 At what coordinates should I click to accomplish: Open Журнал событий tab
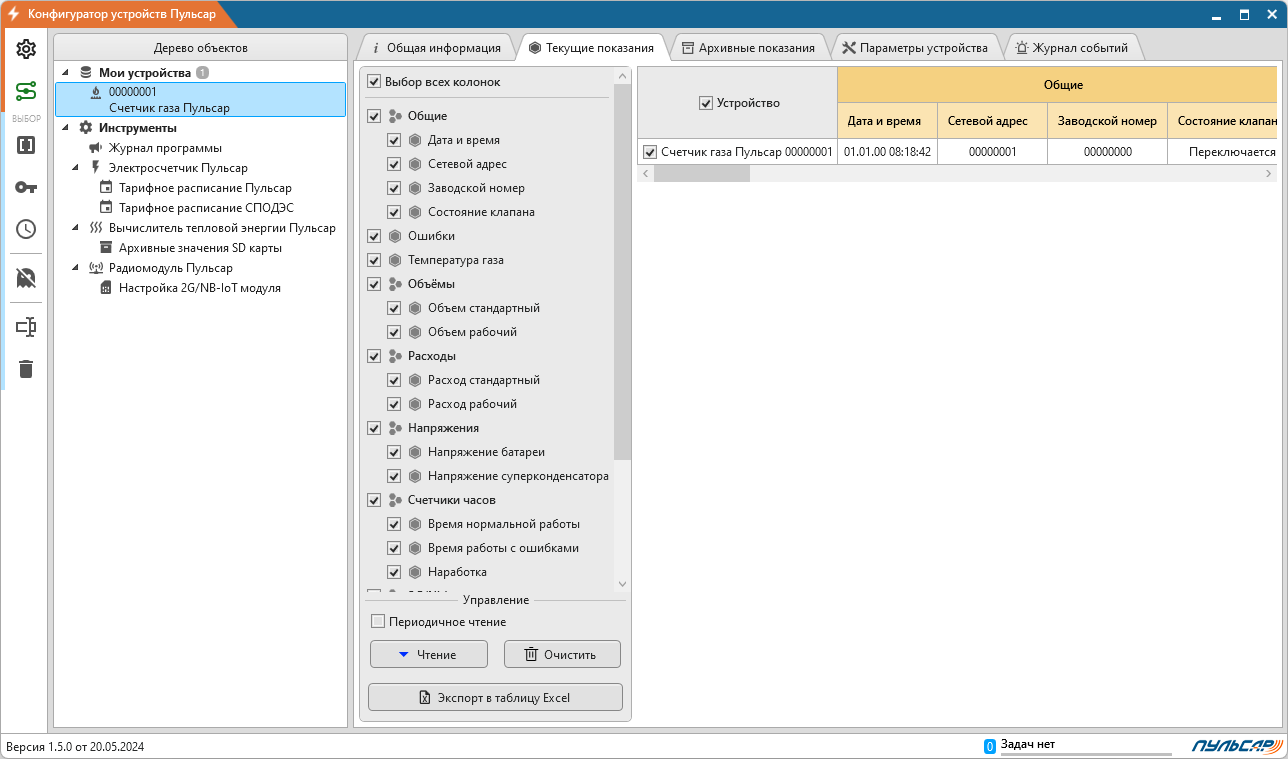tap(1072, 47)
